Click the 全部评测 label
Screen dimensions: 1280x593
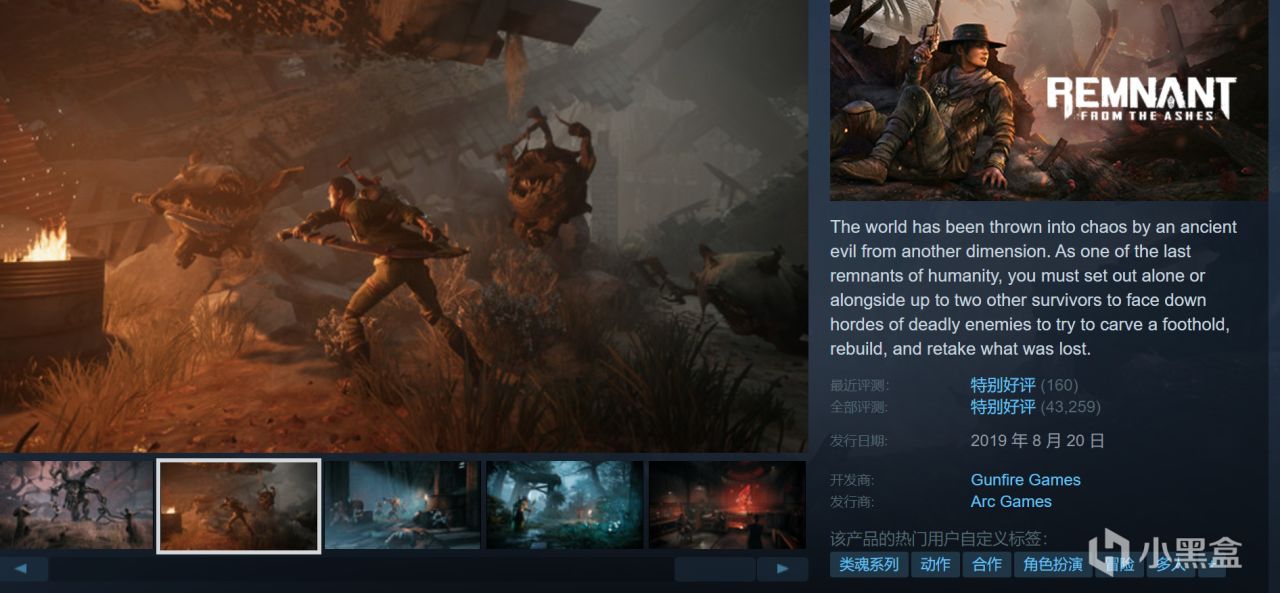coord(859,407)
